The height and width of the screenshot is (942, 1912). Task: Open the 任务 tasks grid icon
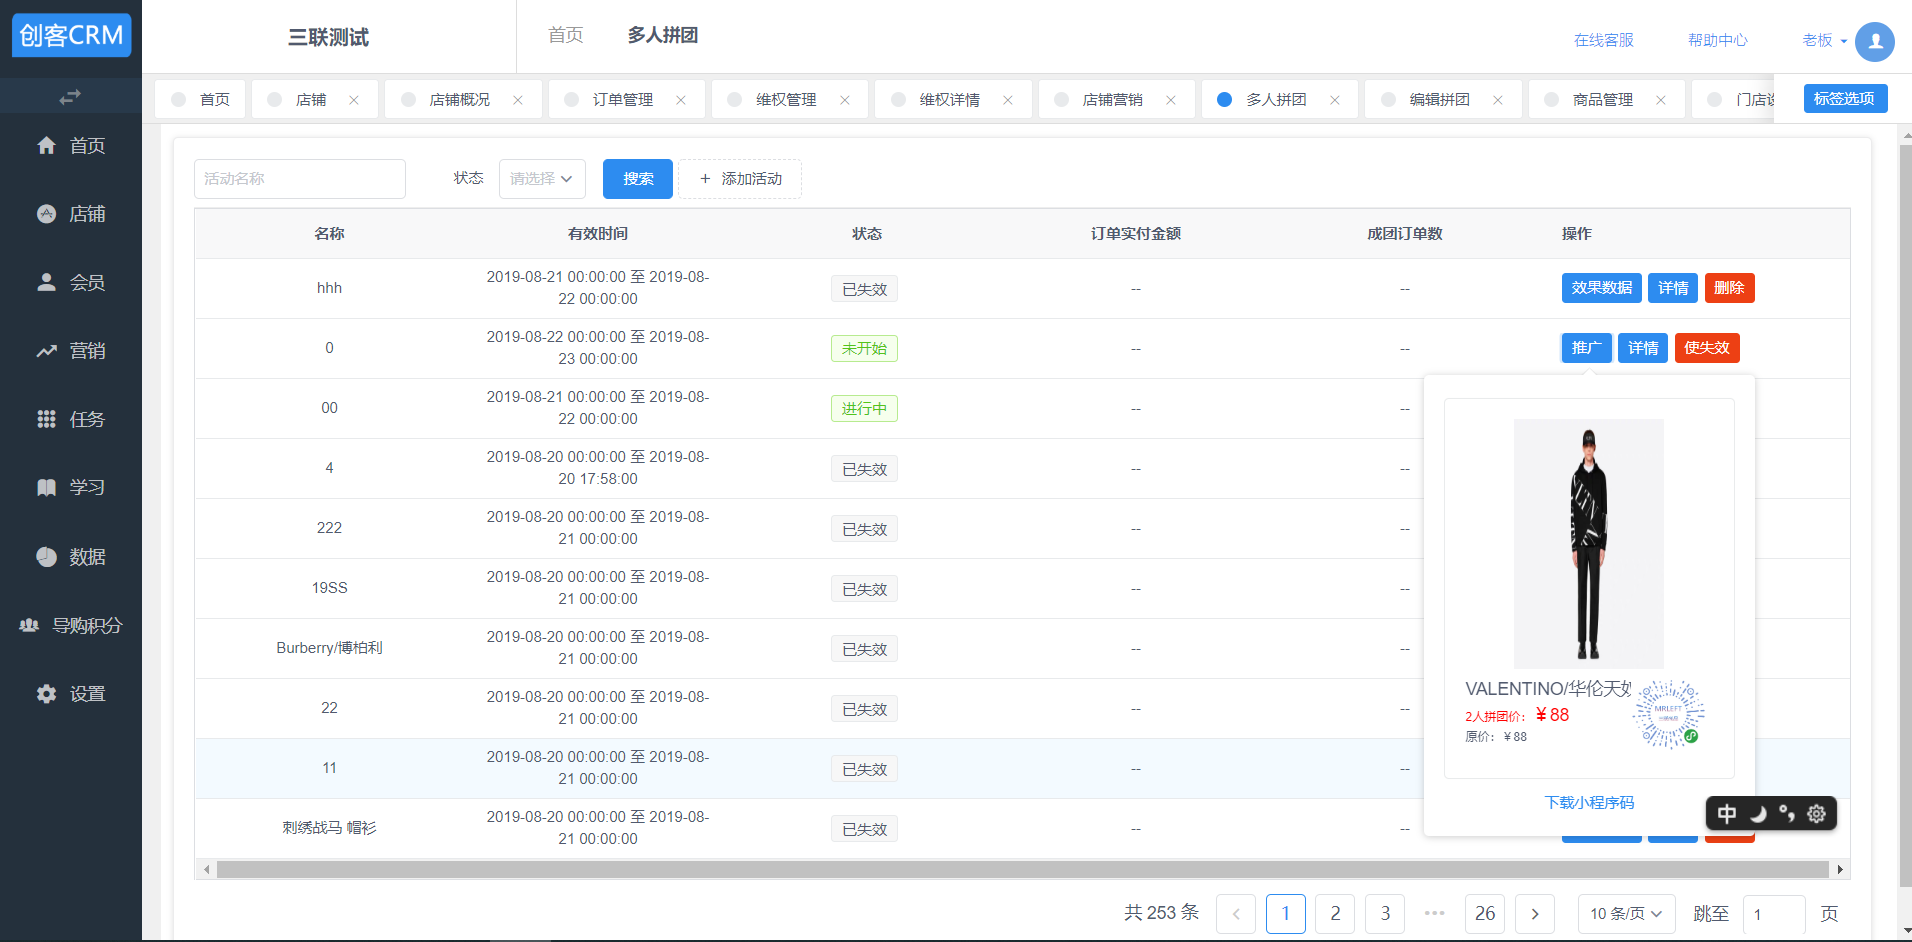pos(46,419)
